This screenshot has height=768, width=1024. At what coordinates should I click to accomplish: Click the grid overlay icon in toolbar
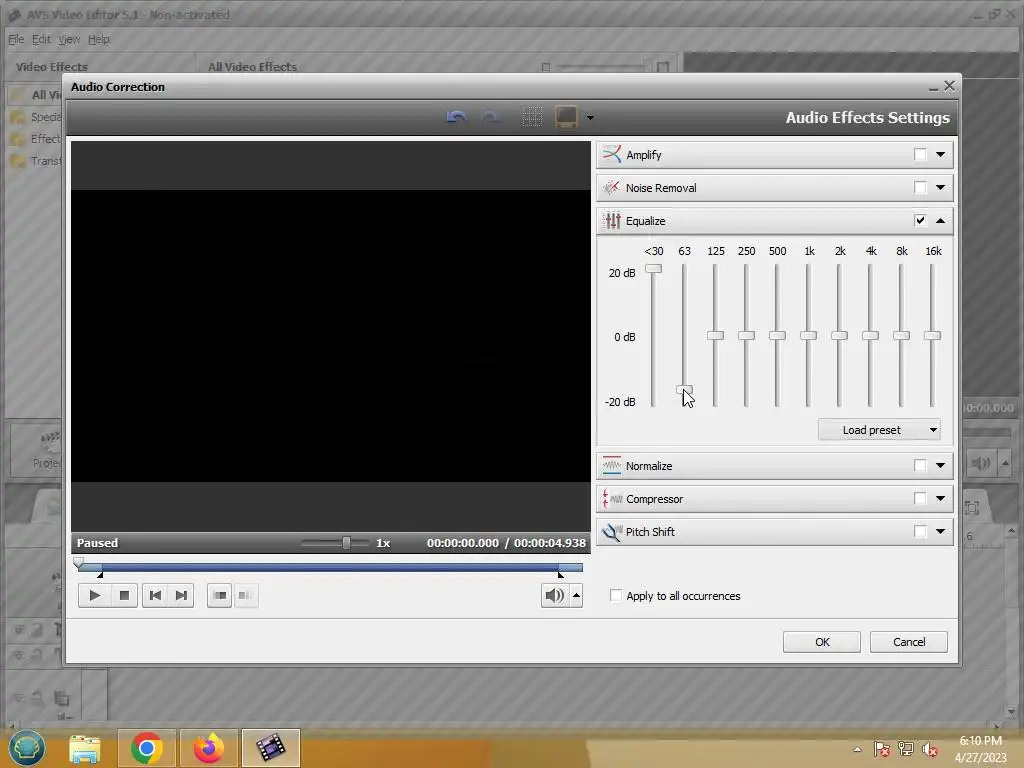[x=532, y=117]
